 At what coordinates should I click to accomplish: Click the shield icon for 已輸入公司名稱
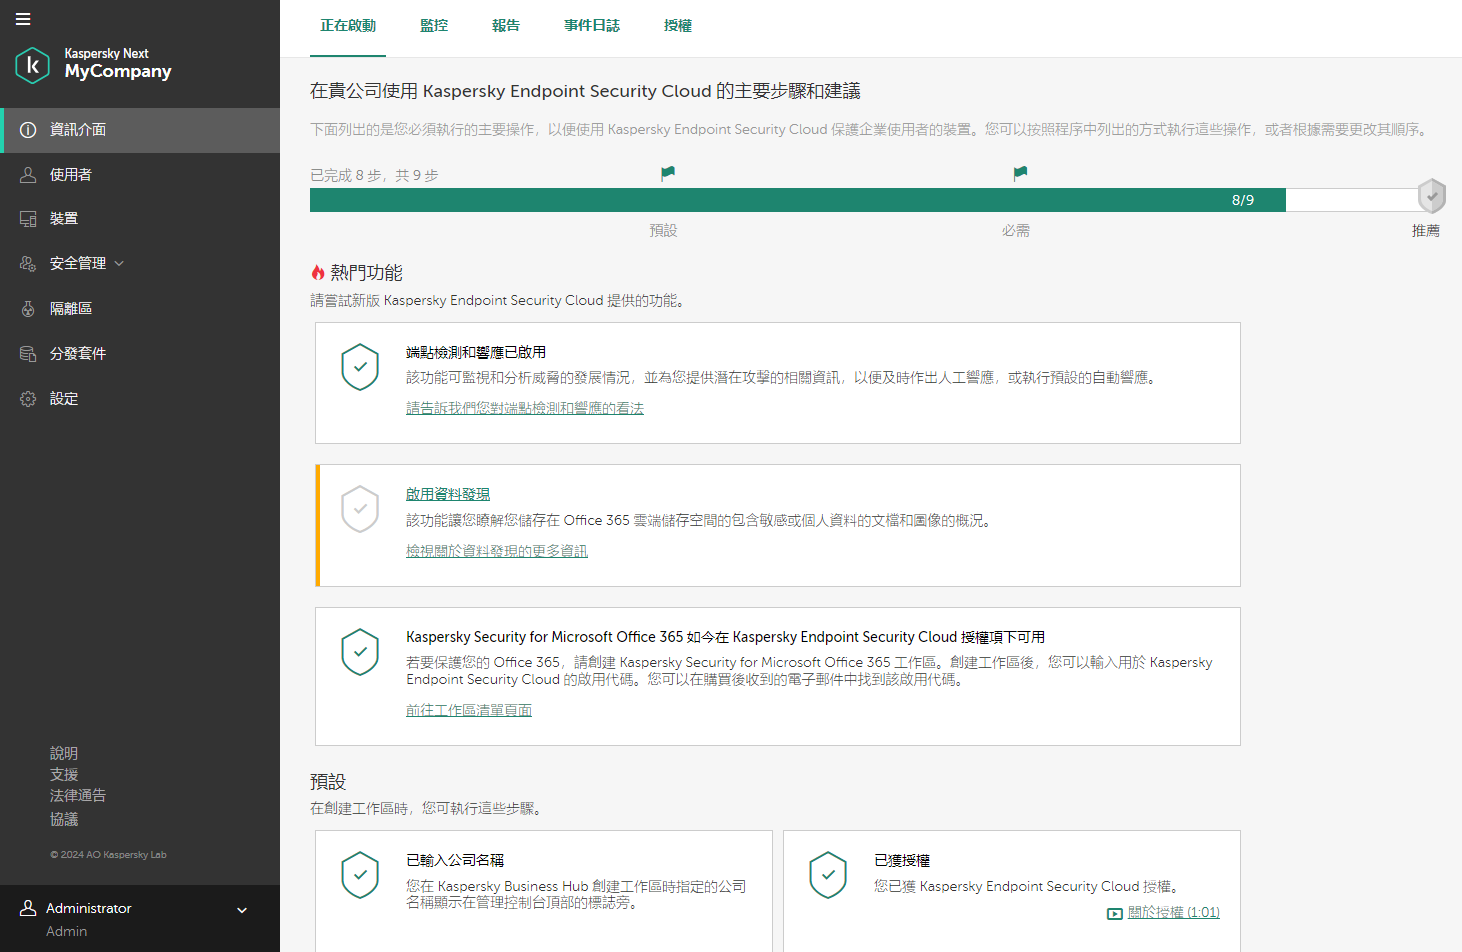pos(360,875)
